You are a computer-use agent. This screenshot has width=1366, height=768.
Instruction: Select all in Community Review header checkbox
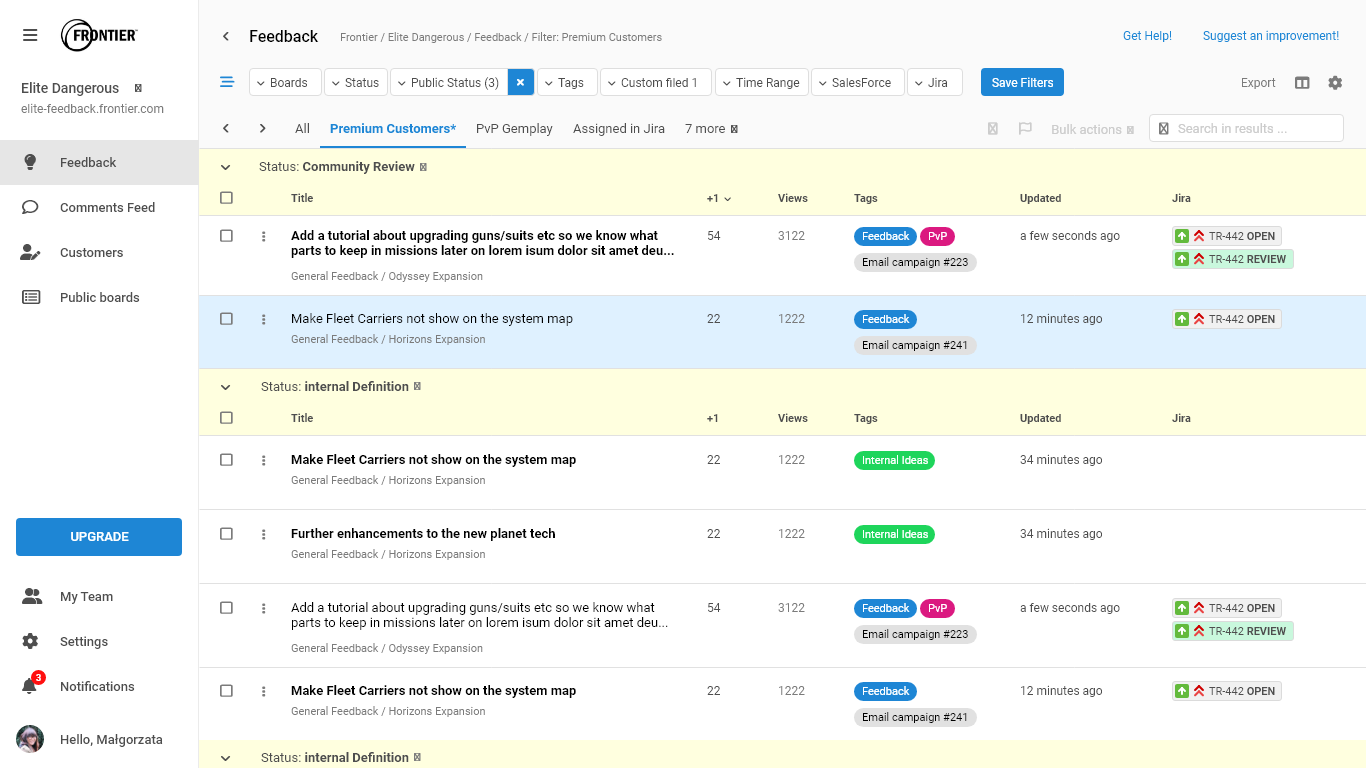(x=226, y=198)
